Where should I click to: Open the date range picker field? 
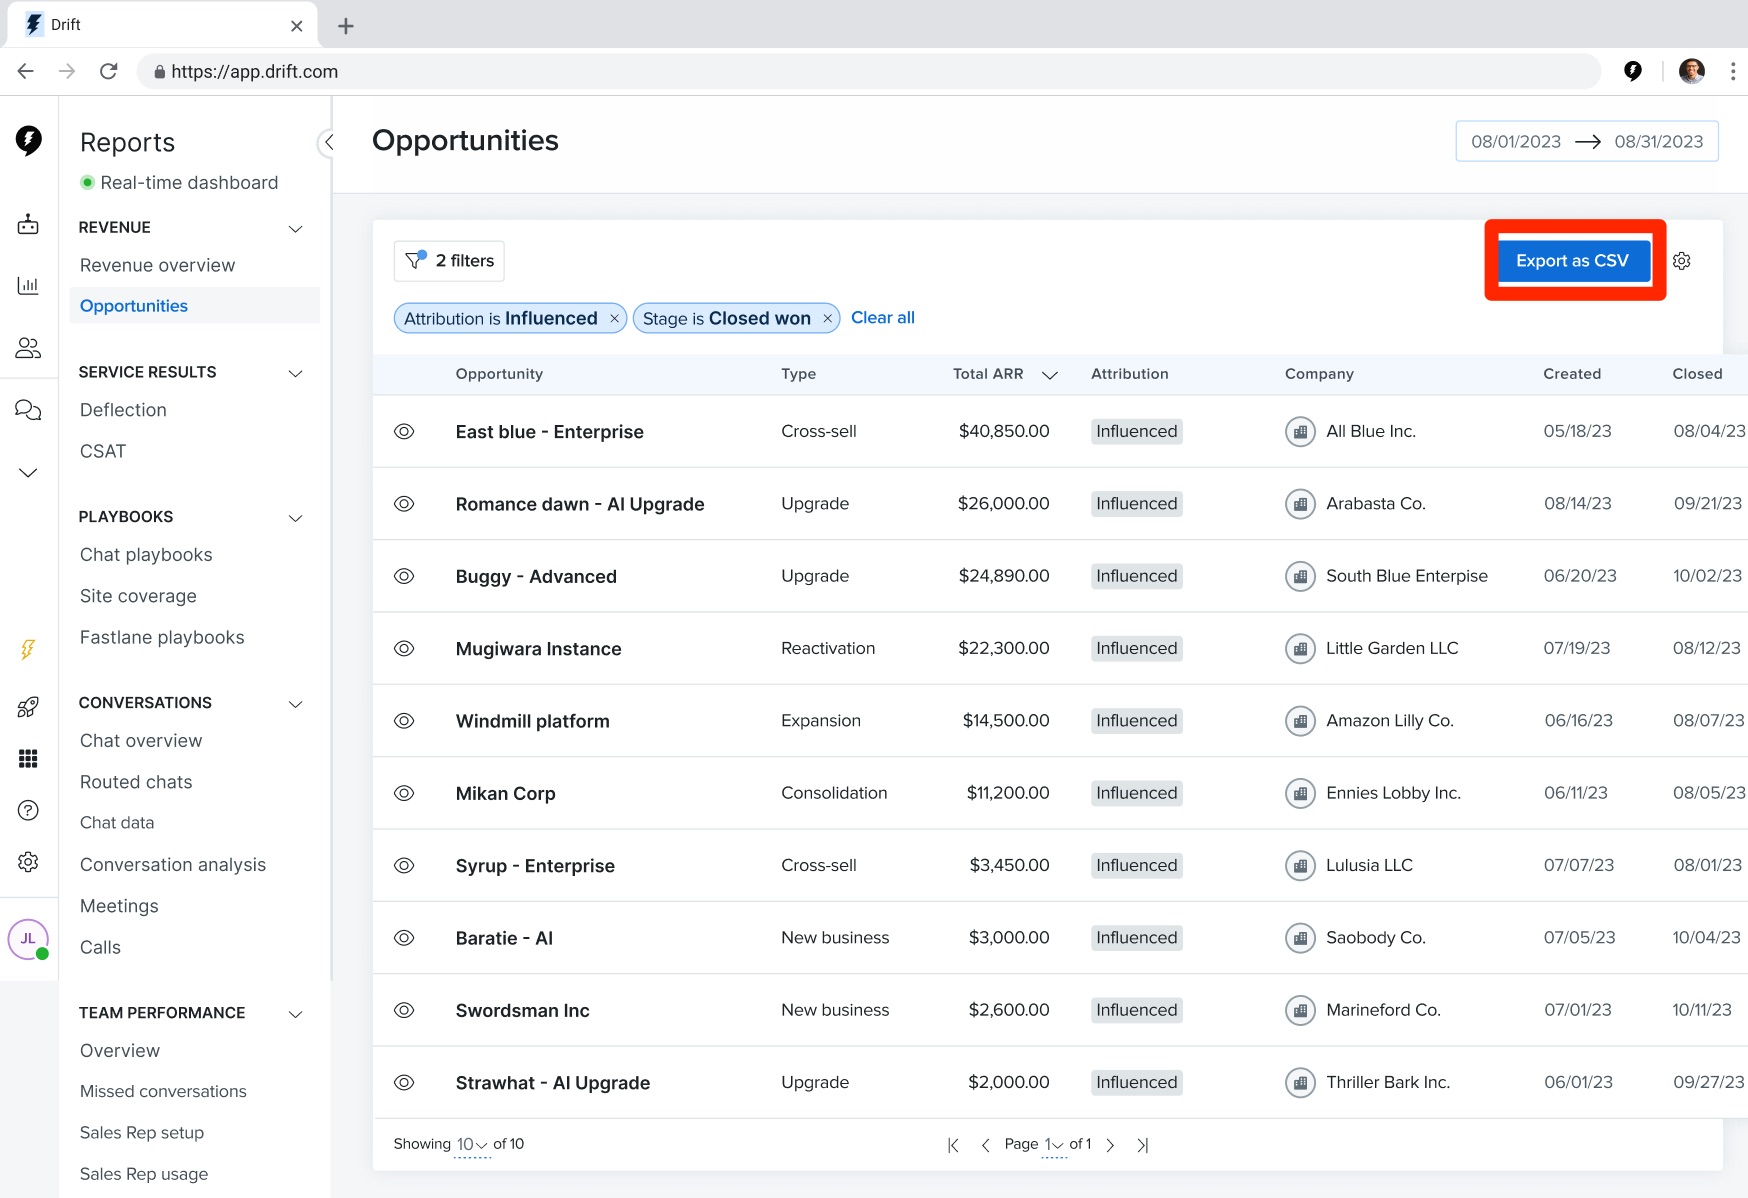[1587, 141]
